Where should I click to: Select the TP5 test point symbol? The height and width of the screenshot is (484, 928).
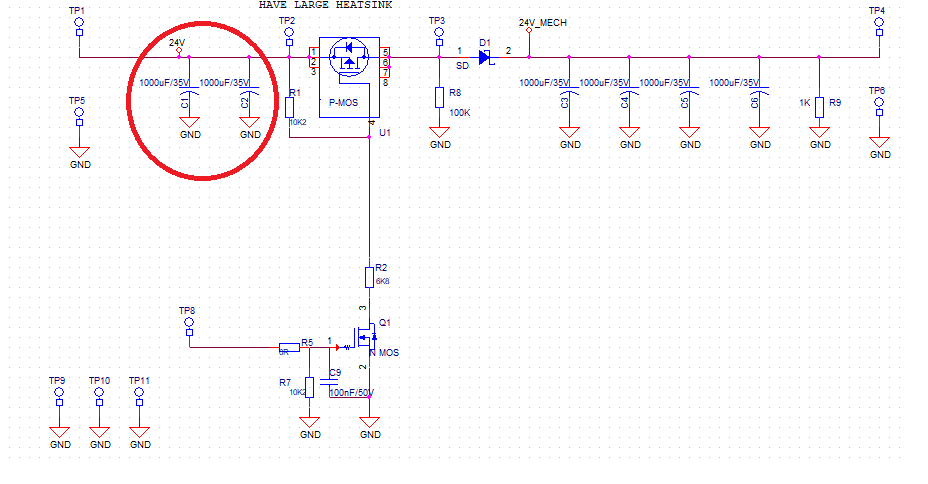tap(79, 118)
